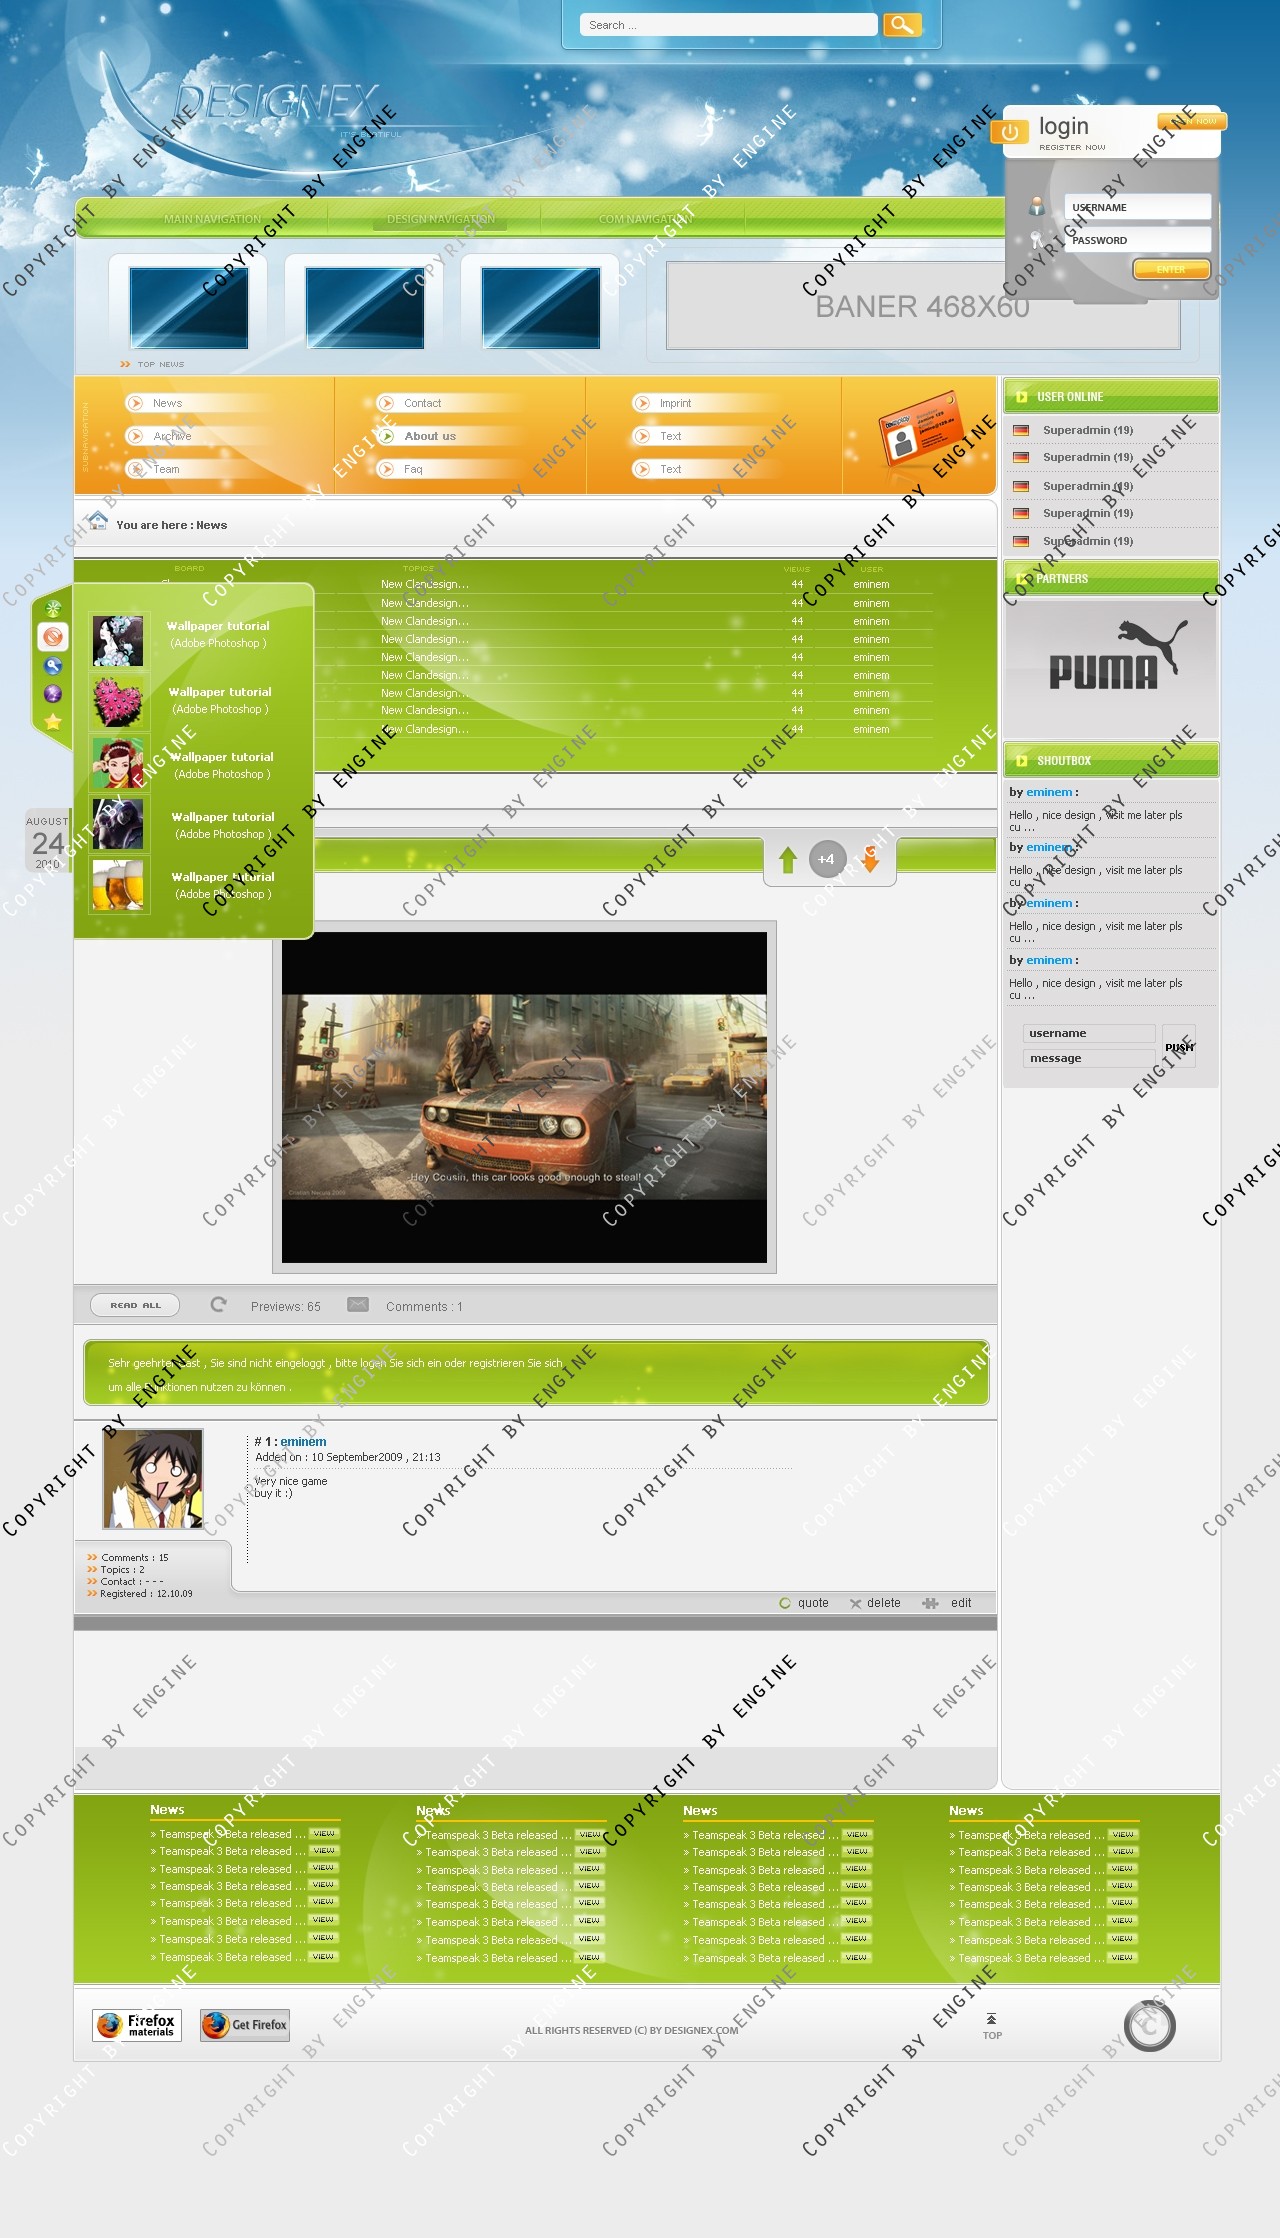Click the orange magnifier search button
This screenshot has height=2238, width=1280.
[x=902, y=25]
